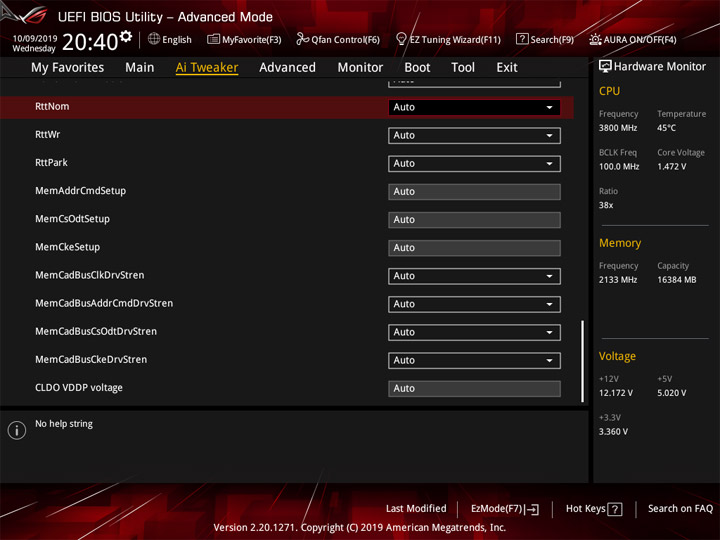Switch to the My Favorites tab

[68, 68]
